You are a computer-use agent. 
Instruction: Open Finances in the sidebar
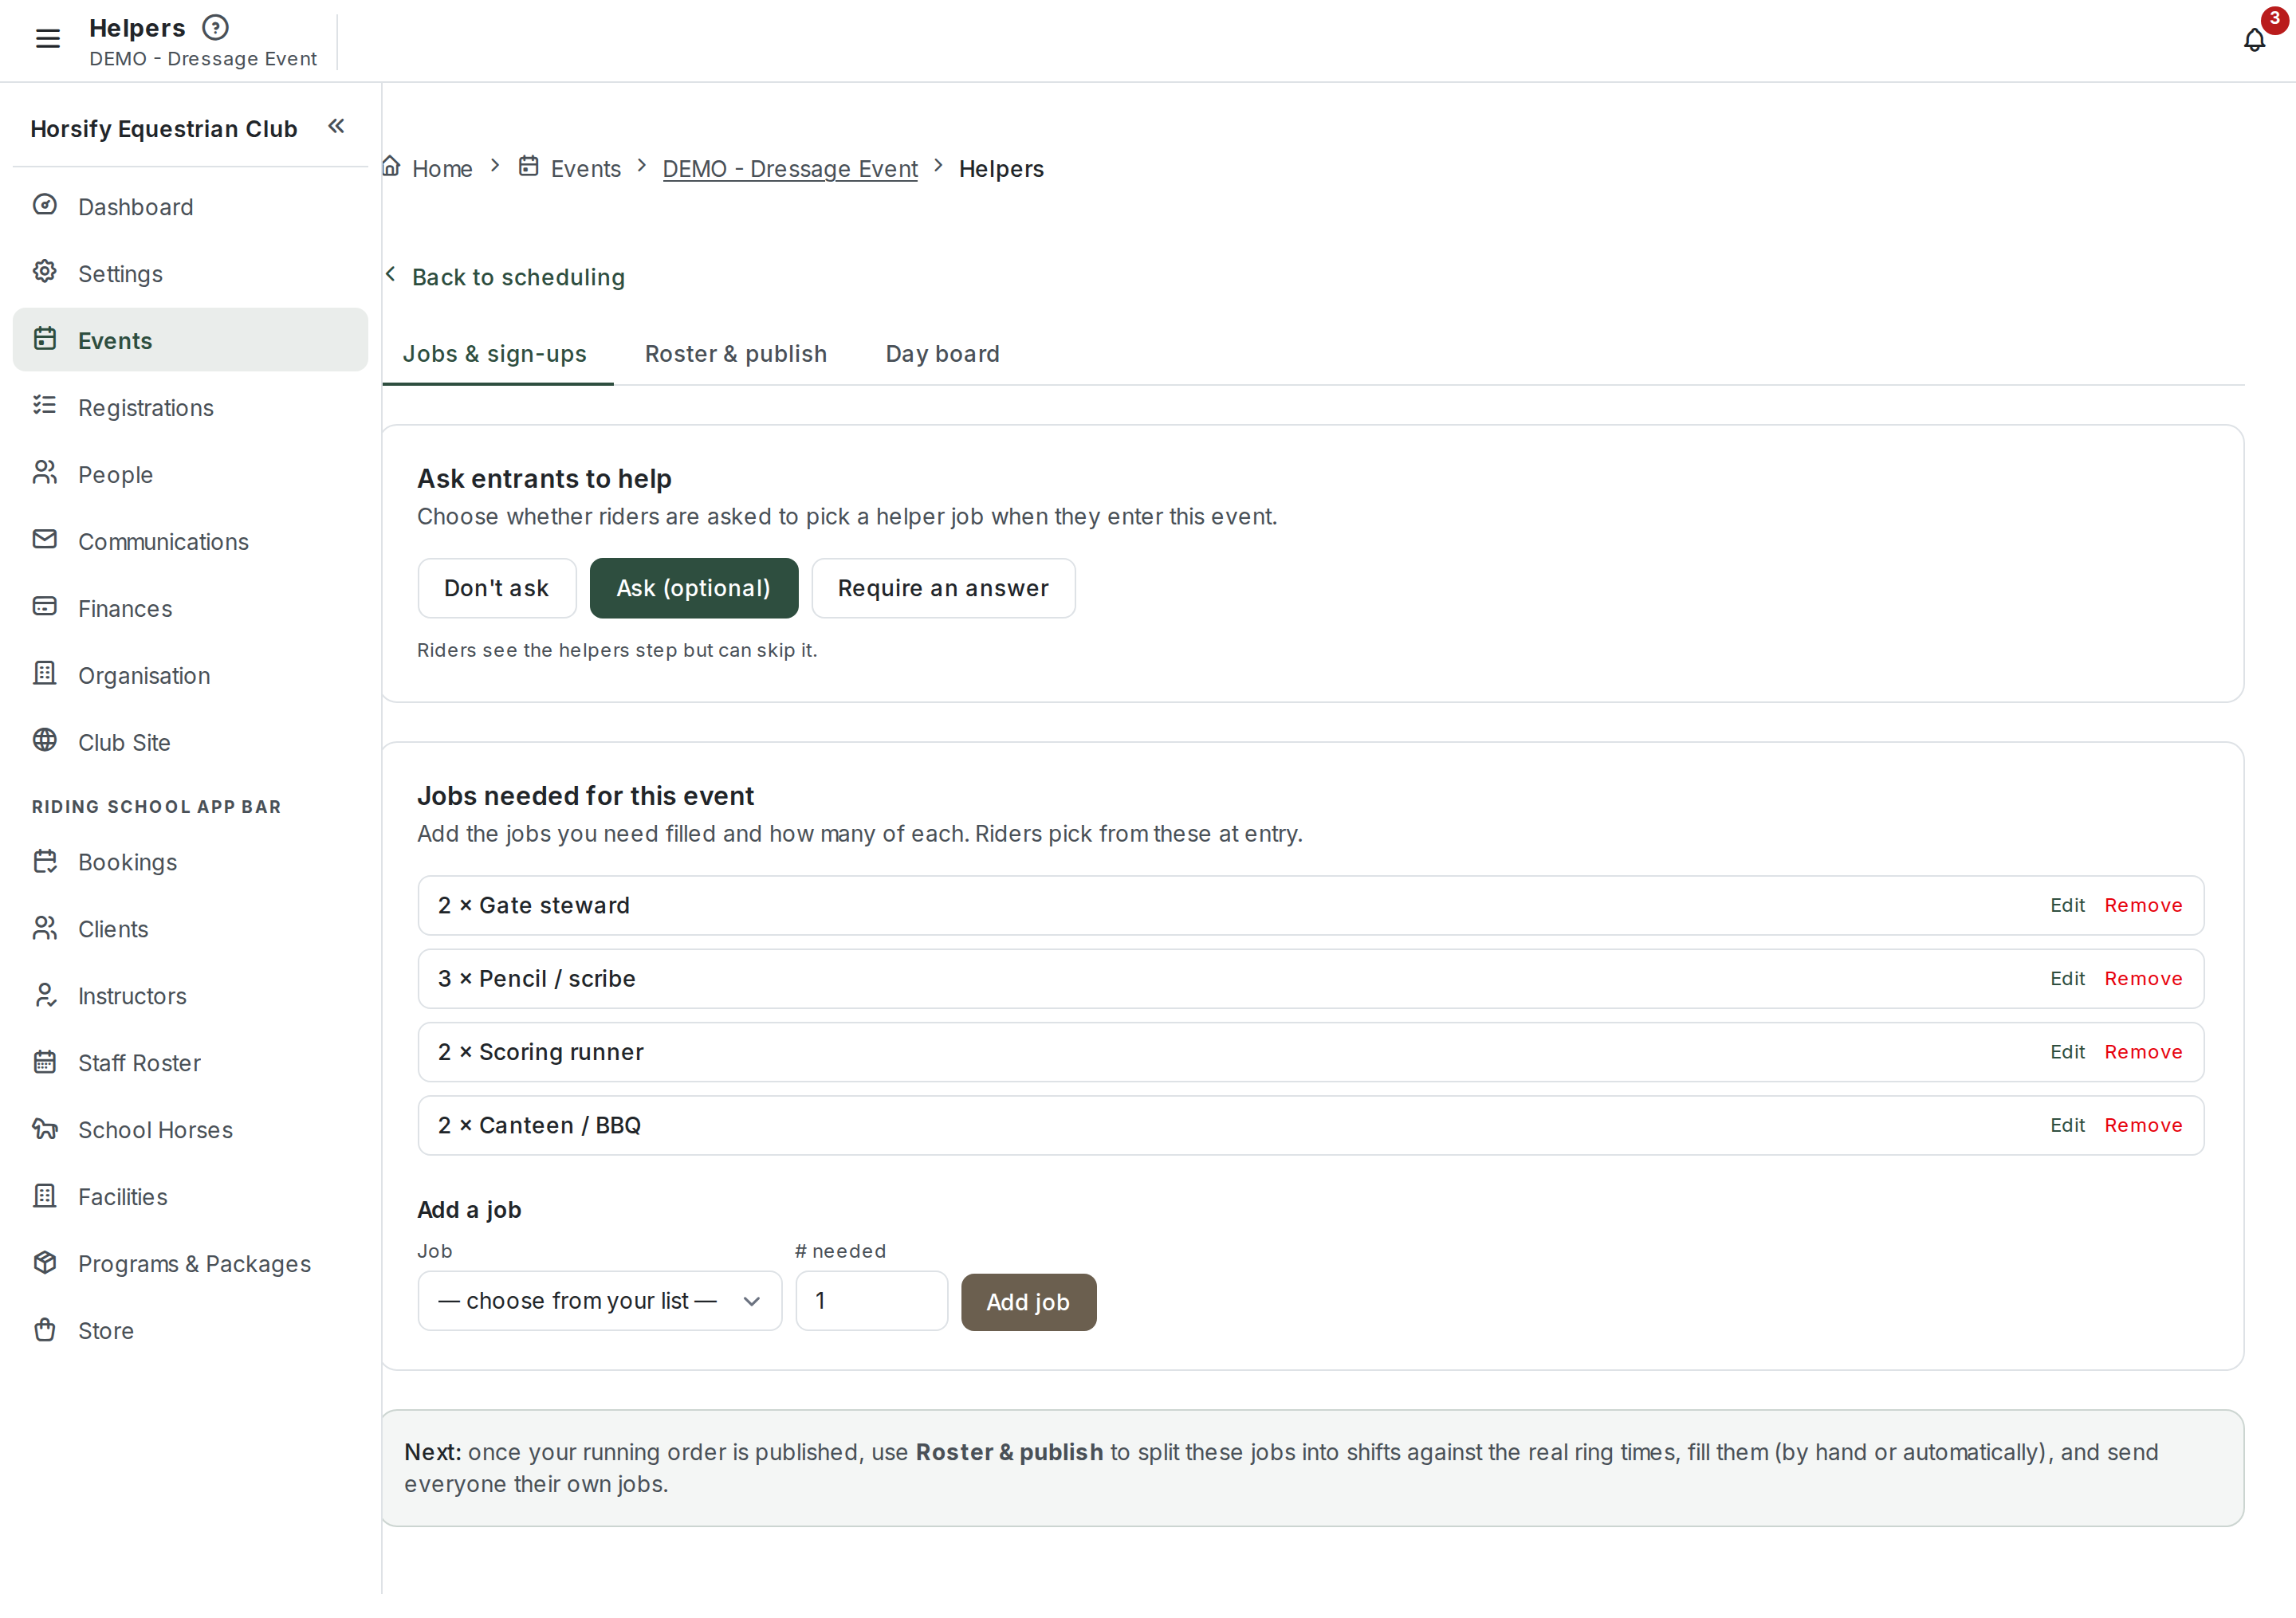[190, 609]
